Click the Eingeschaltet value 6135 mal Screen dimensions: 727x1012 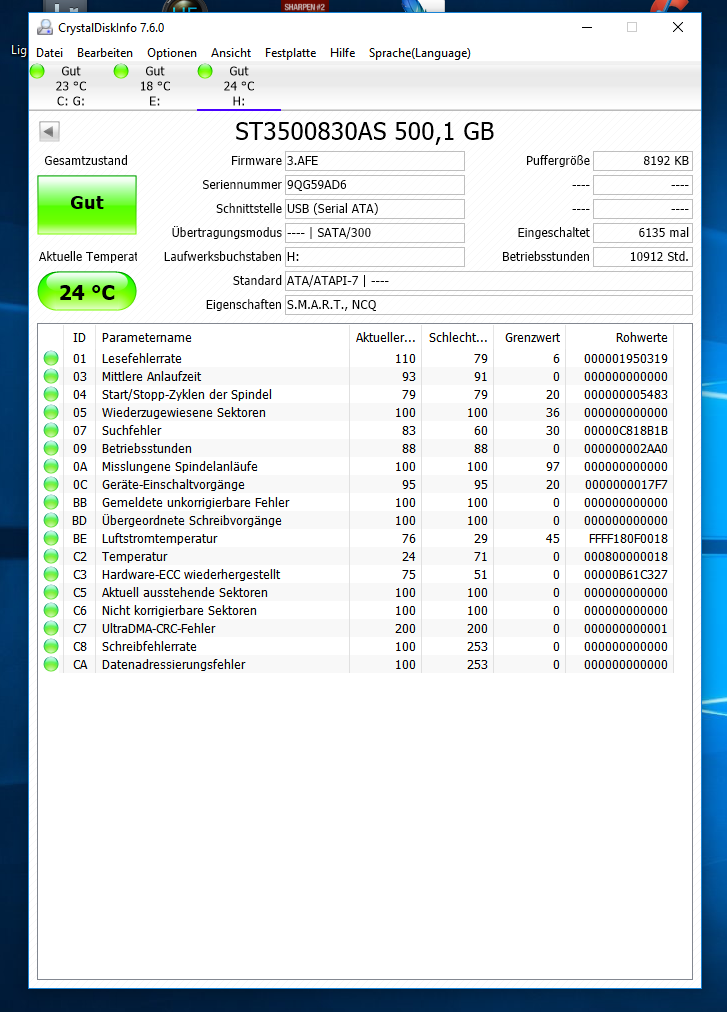[x=643, y=232]
